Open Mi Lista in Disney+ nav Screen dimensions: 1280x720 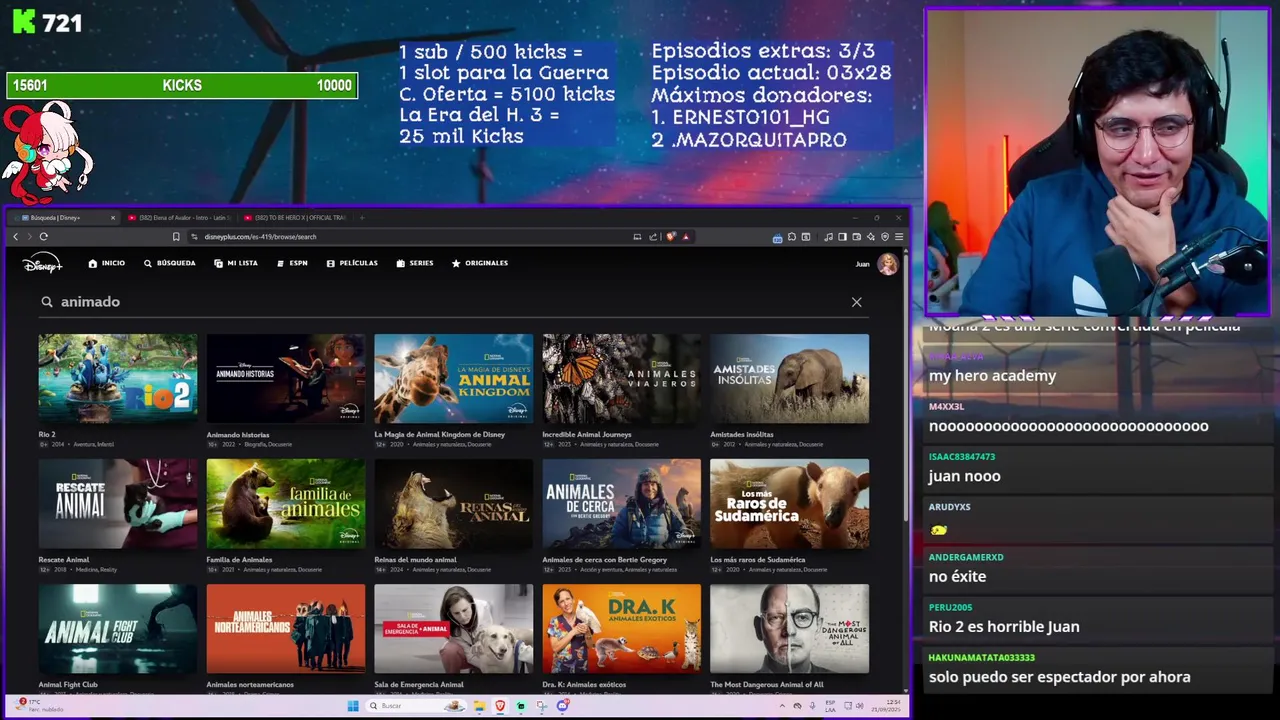(x=236, y=263)
